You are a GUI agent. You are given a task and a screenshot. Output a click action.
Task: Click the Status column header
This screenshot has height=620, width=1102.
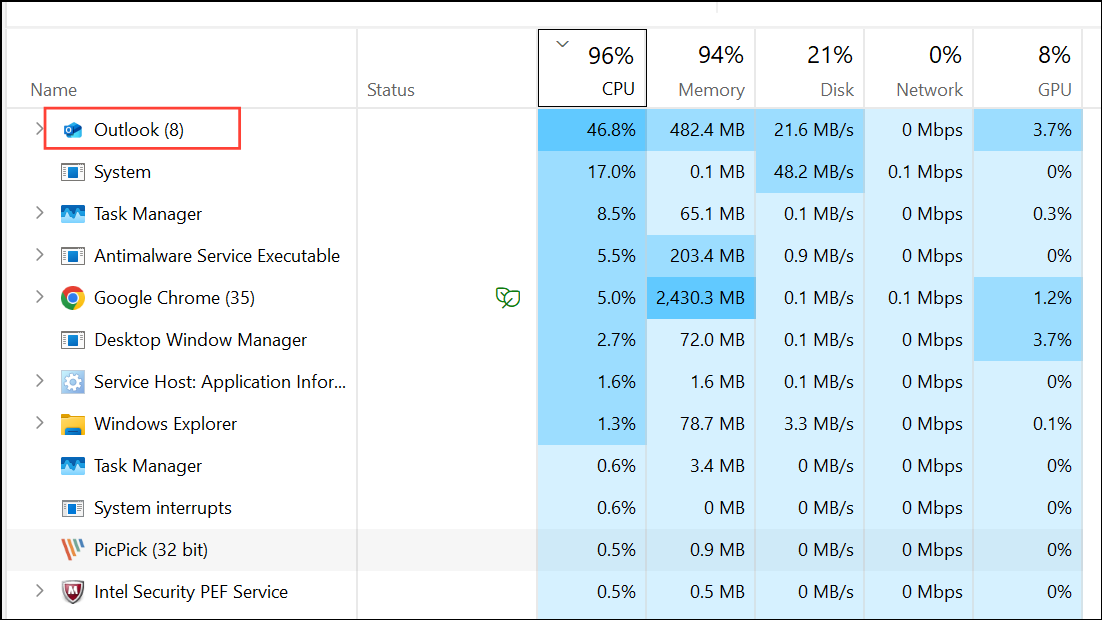click(390, 90)
